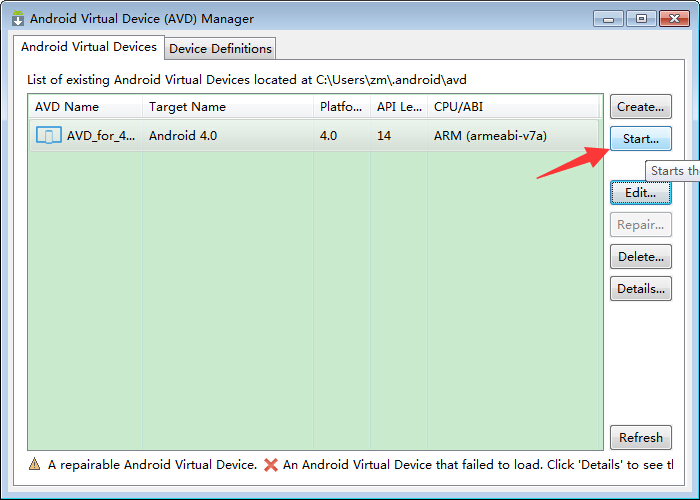
Task: Click the Android 4.0 target cell
Action: click(x=183, y=136)
